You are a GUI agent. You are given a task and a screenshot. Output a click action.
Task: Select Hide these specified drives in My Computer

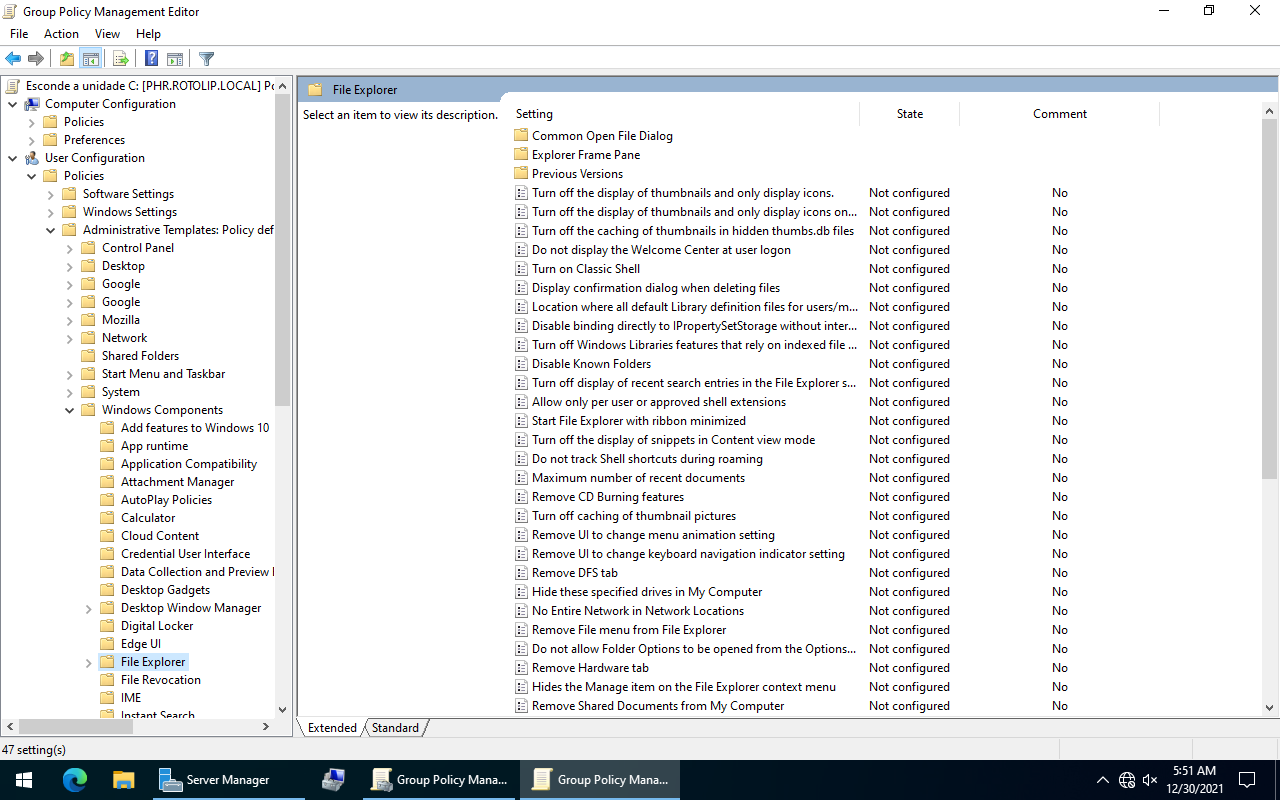(646, 592)
